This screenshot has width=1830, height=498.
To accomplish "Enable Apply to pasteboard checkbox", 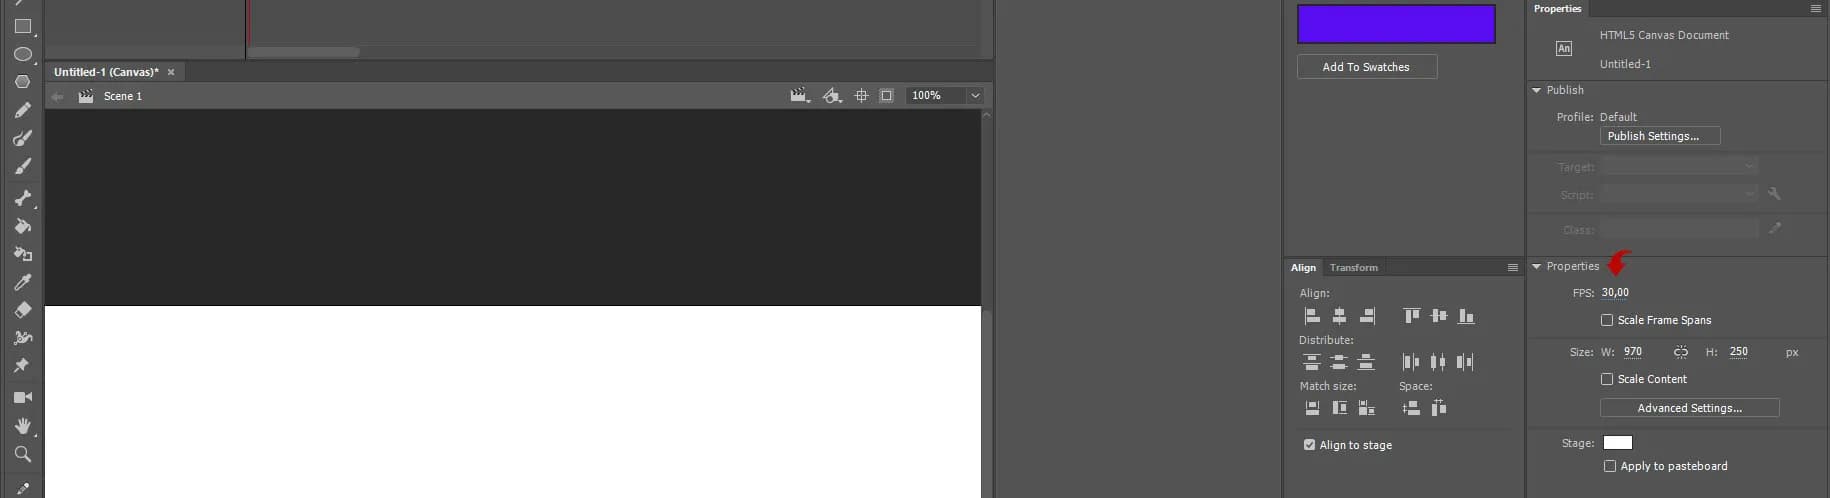I will pos(1609,466).
